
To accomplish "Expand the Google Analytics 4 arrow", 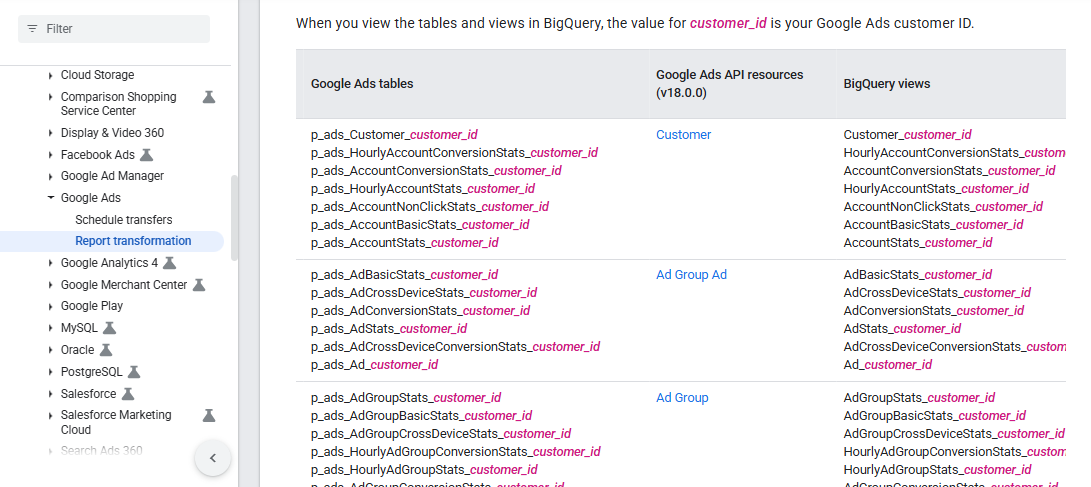I will point(50,263).
